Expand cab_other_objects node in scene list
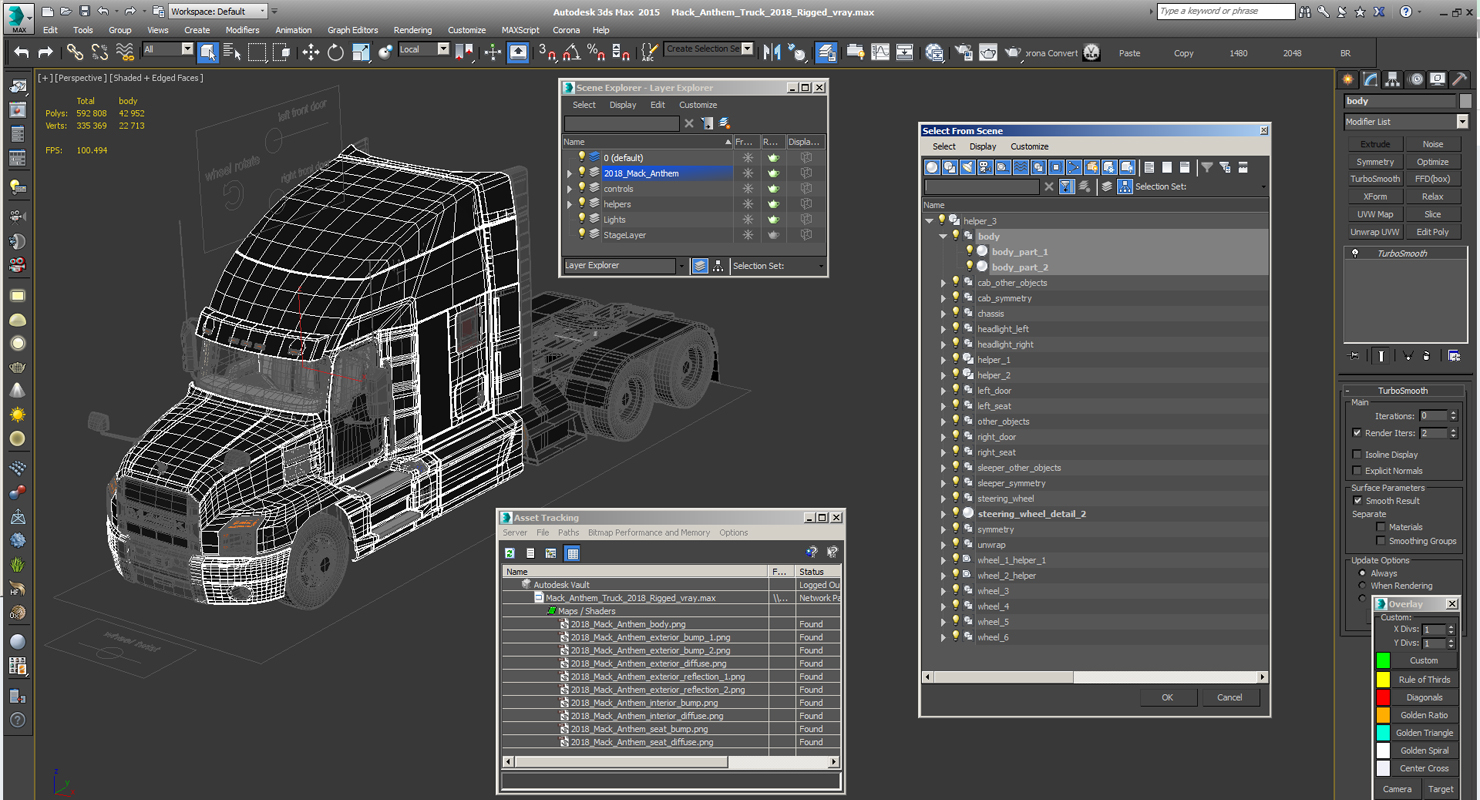The height and width of the screenshot is (800, 1480). click(942, 283)
